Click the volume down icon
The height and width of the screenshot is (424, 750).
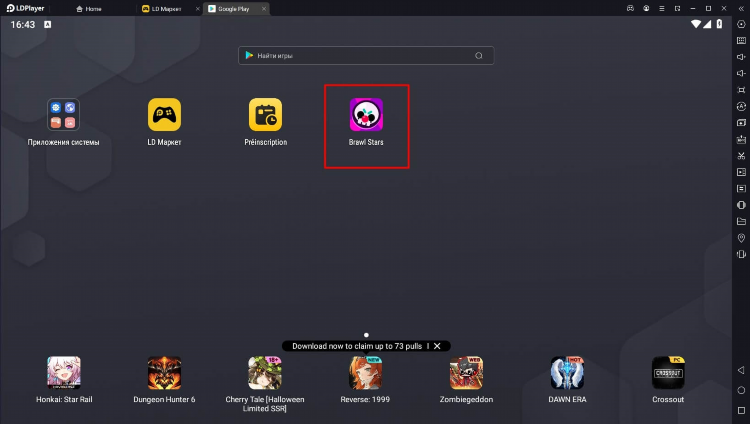(741, 73)
